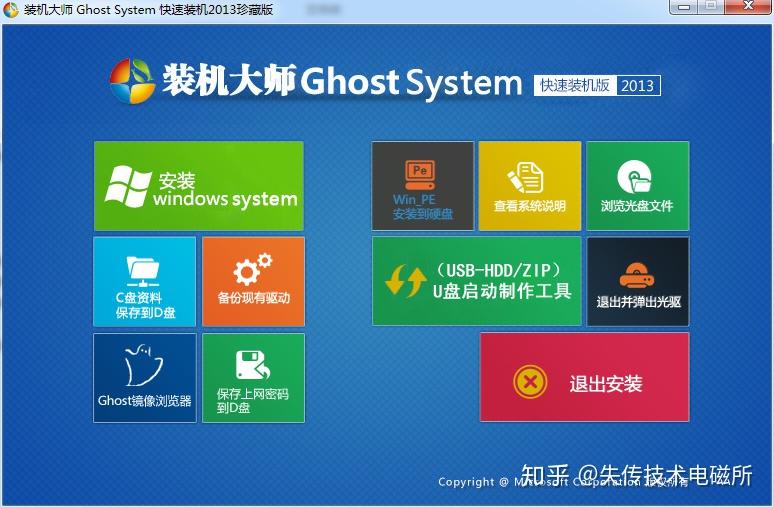Click the 2013 version badge
The width and height of the screenshot is (774, 508).
(637, 85)
